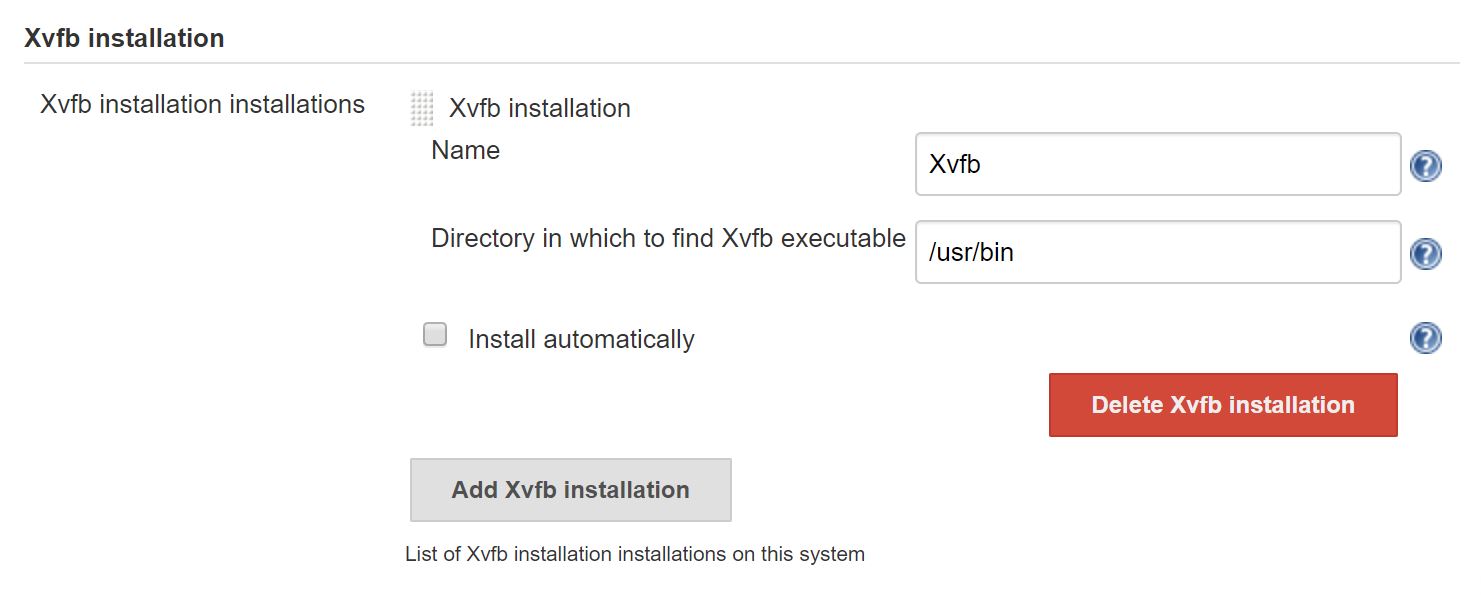Place cursor after /usr/bin path text

pos(1016,253)
